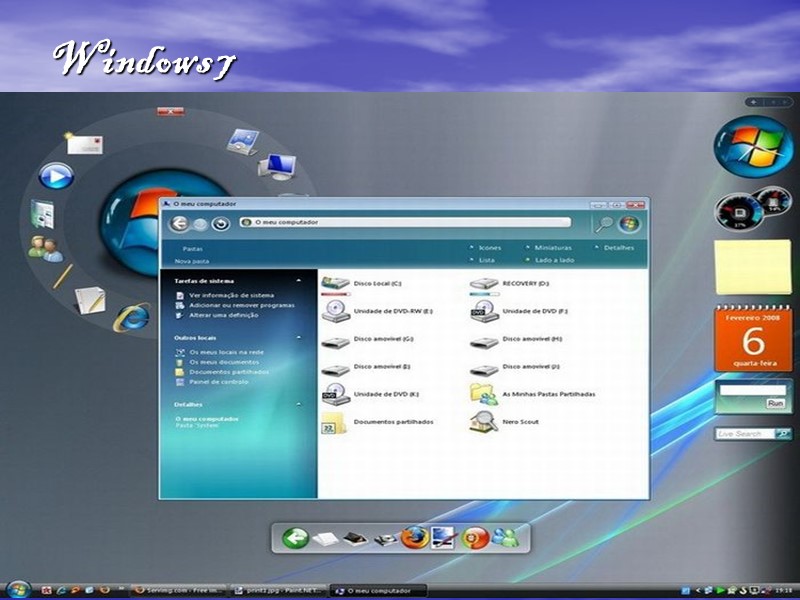Select the Nero Scout icon

coord(484,422)
